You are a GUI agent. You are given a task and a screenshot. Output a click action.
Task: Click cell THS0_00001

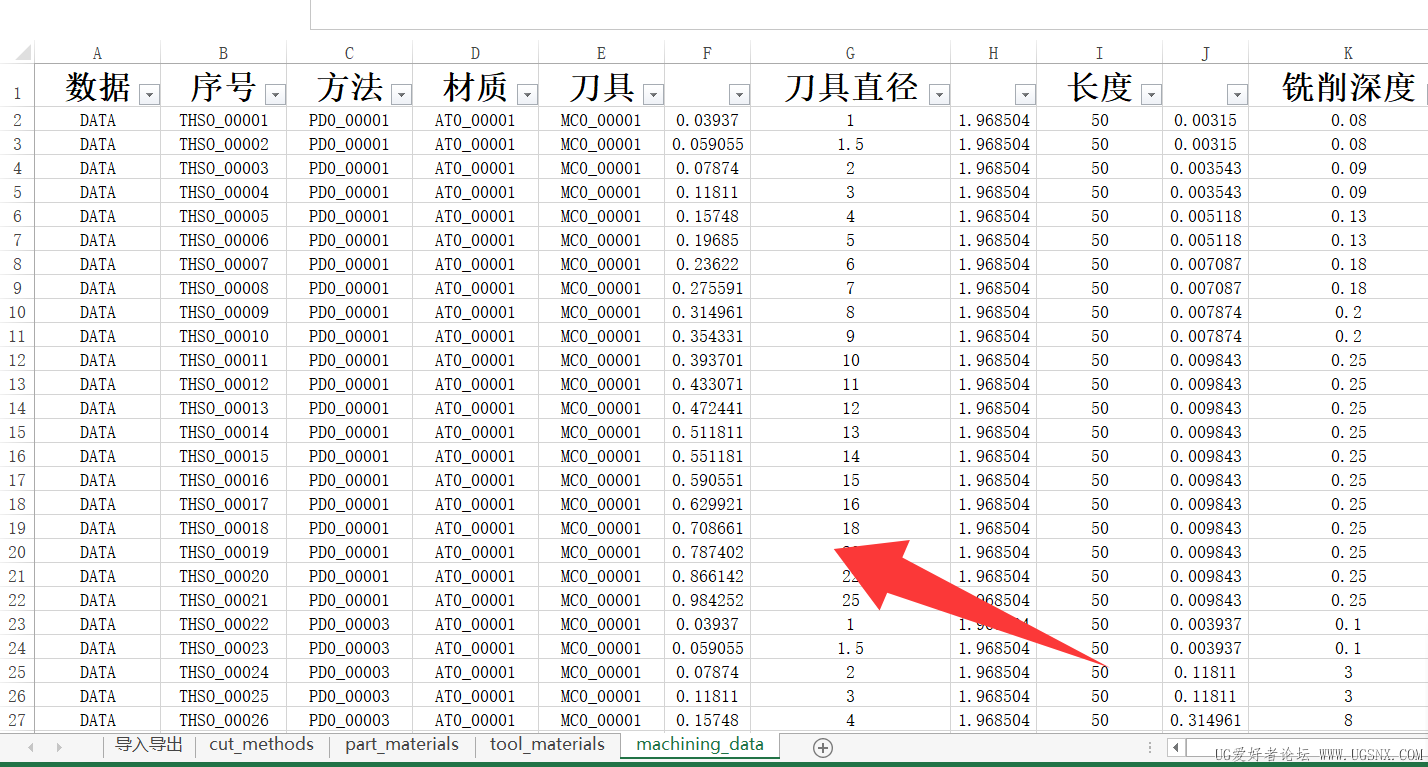[223, 120]
